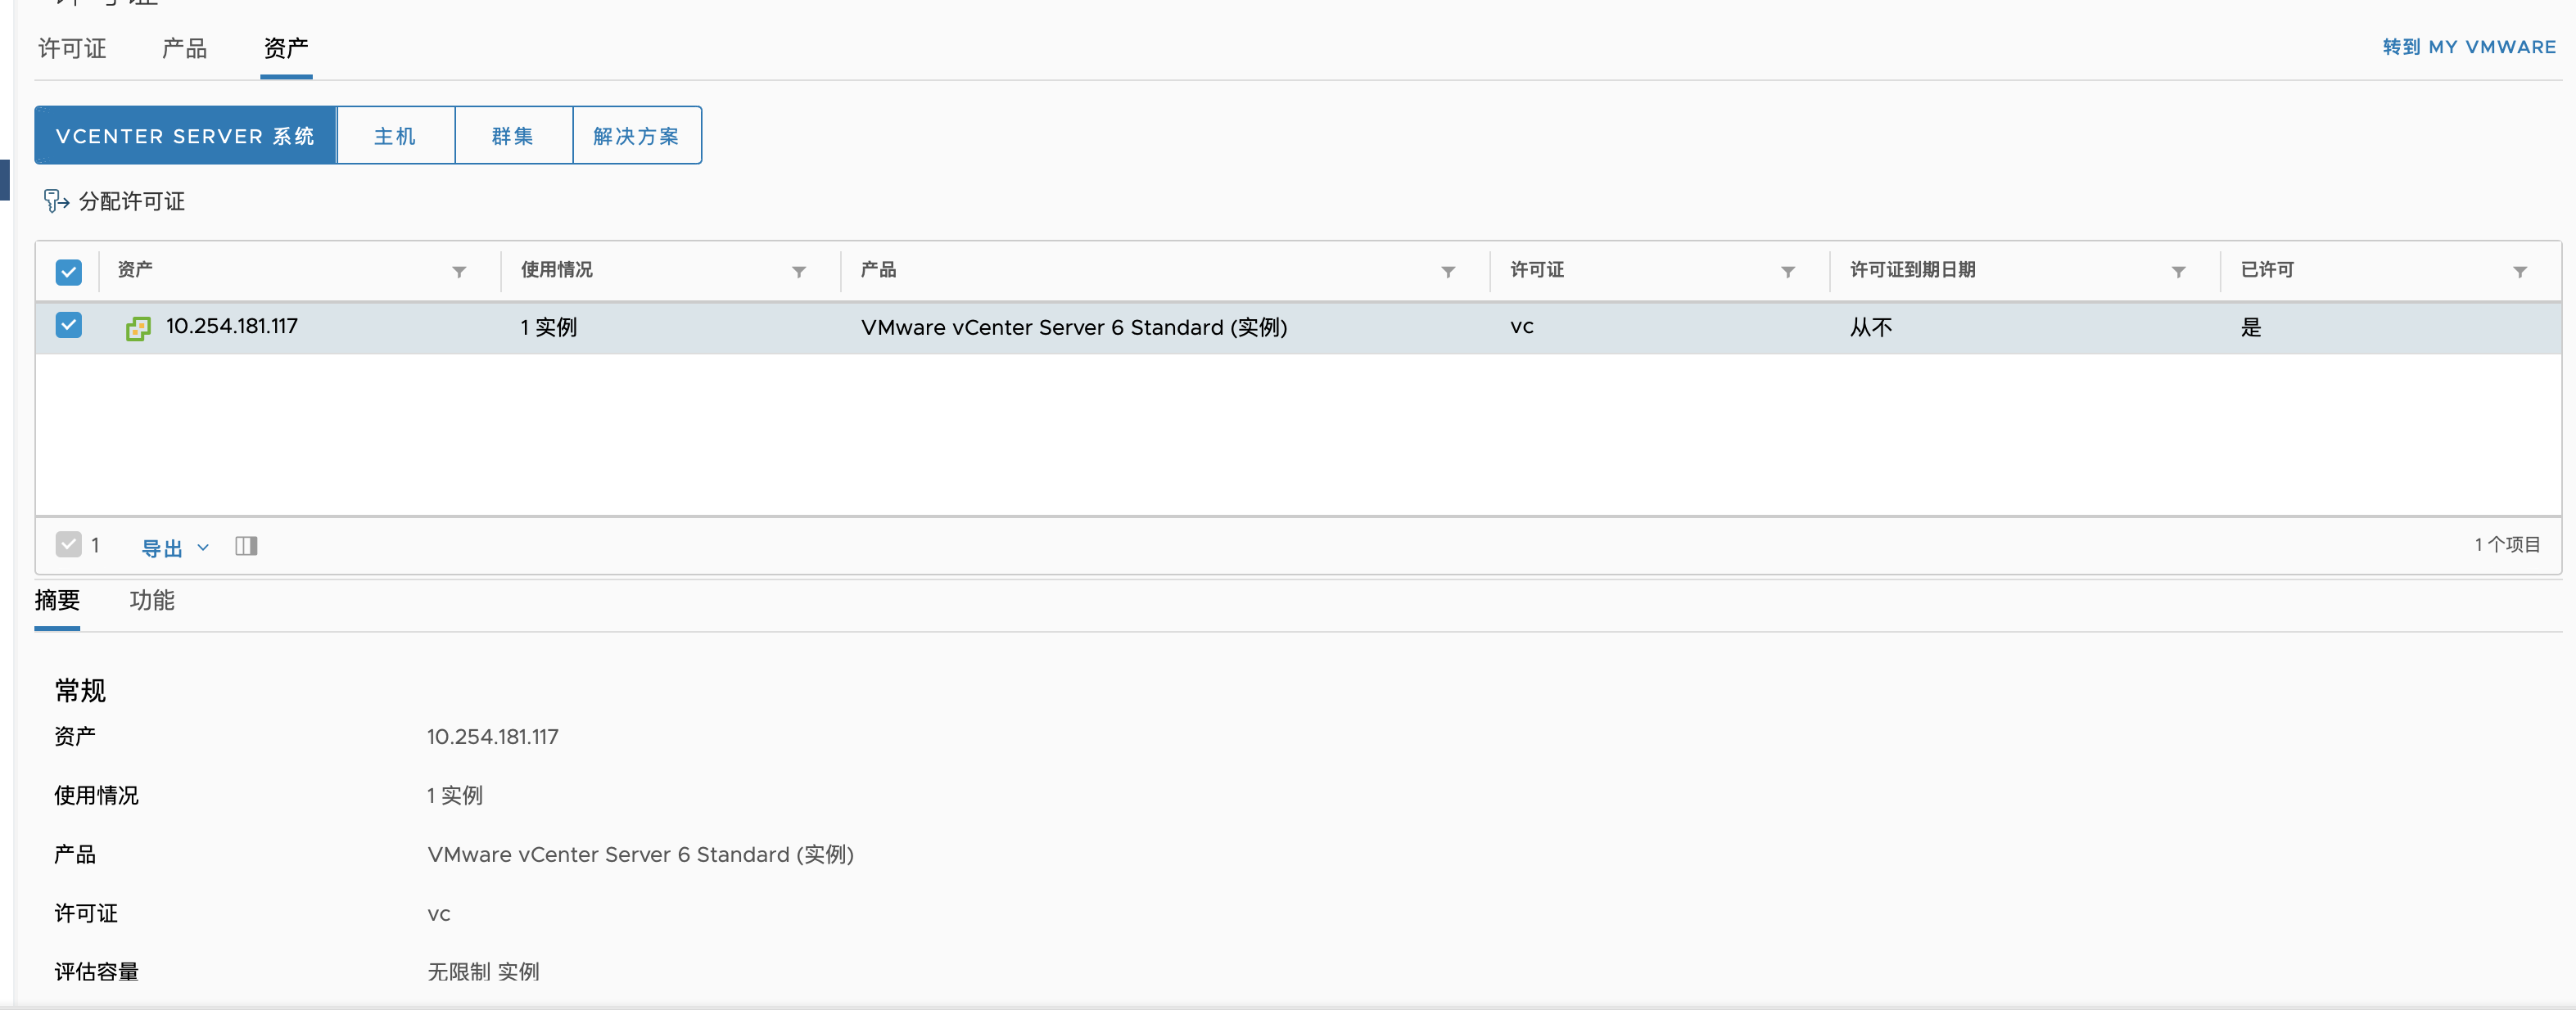Open the 产品 column filter
Image resolution: width=2576 pixels, height=1010 pixels.
[1448, 272]
